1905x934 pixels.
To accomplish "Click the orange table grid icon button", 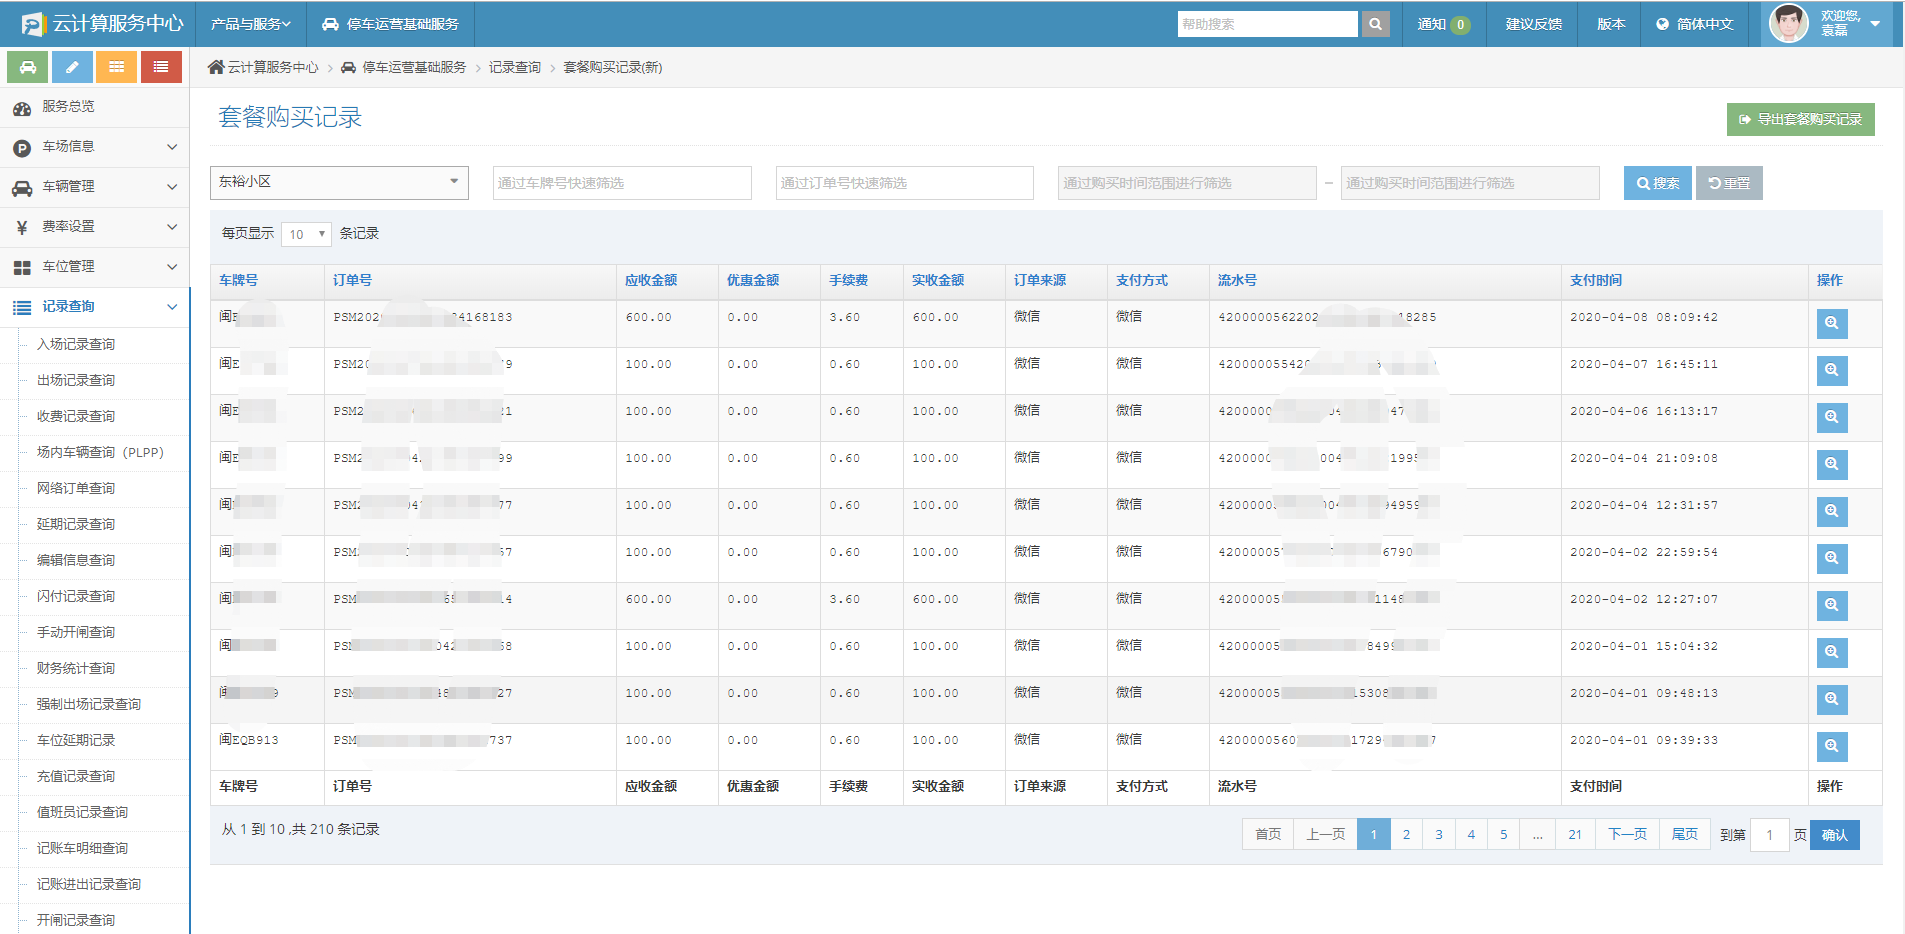I will 117,67.
